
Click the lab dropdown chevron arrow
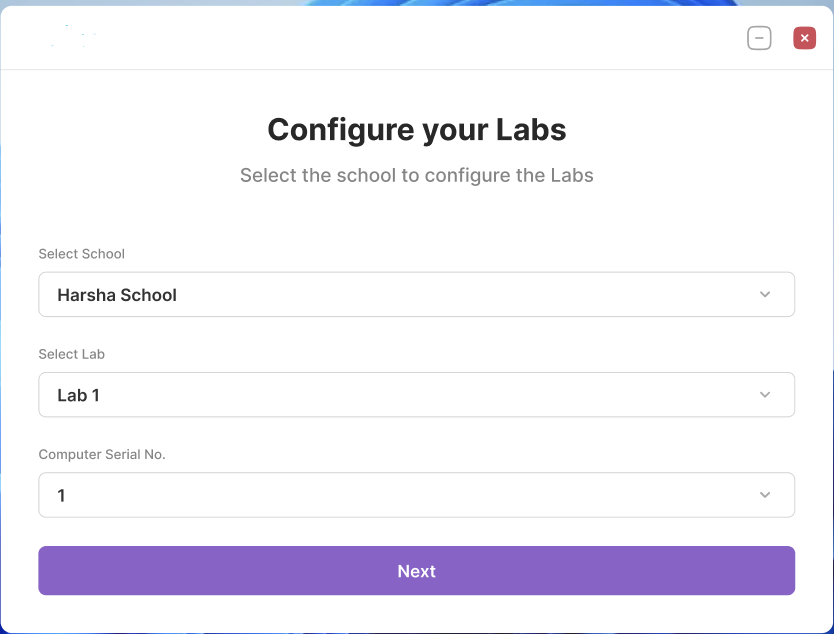coord(765,395)
